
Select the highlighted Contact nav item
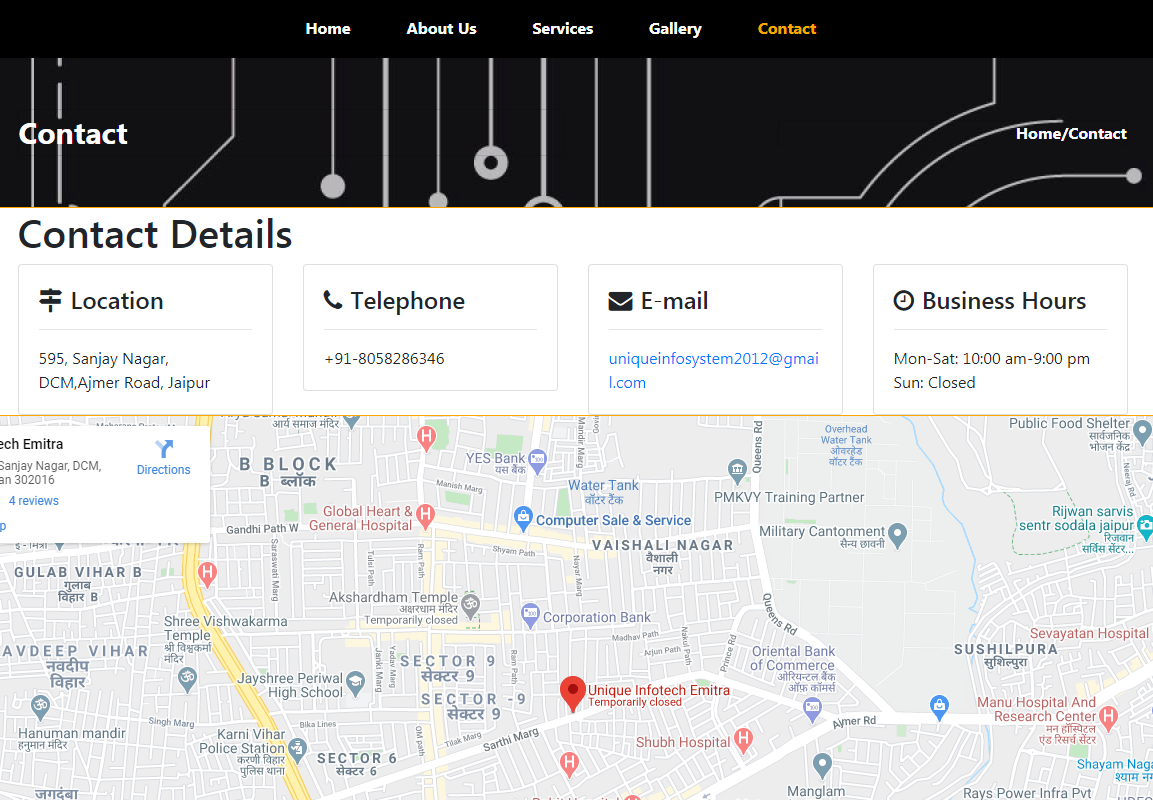pyautogui.click(x=787, y=29)
